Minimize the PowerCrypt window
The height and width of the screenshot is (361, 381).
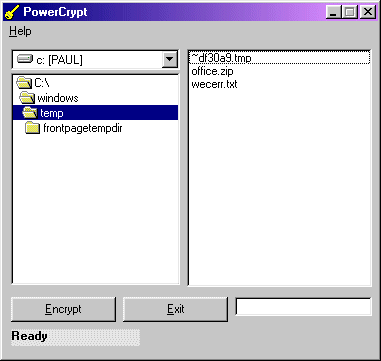pyautogui.click(x=333, y=12)
